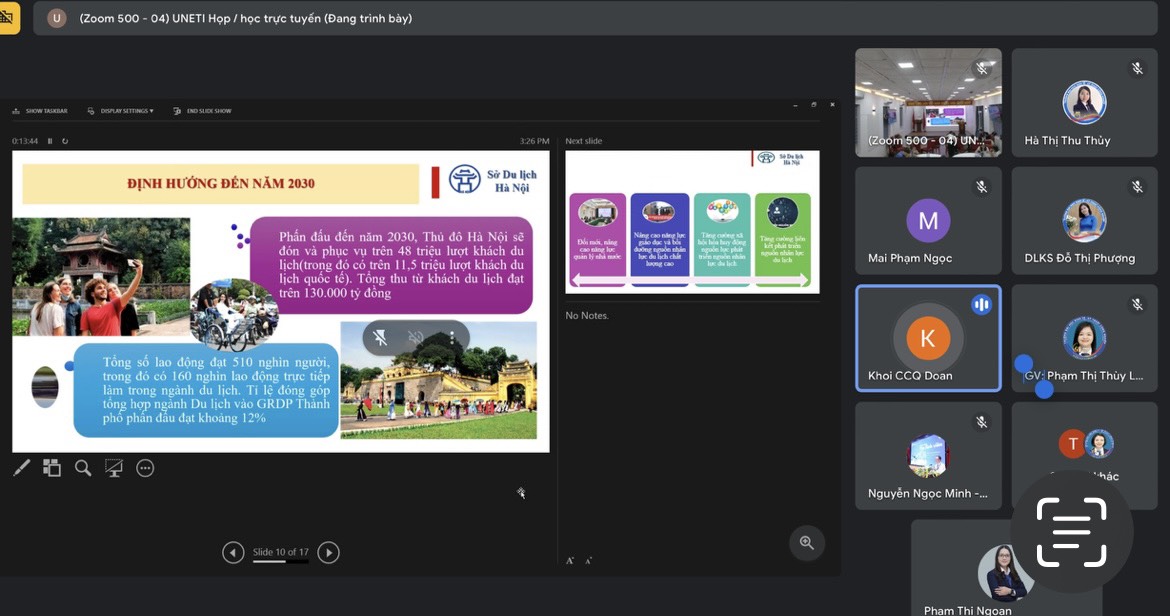Black out the slide show screen
The image size is (1170, 616).
(x=114, y=468)
